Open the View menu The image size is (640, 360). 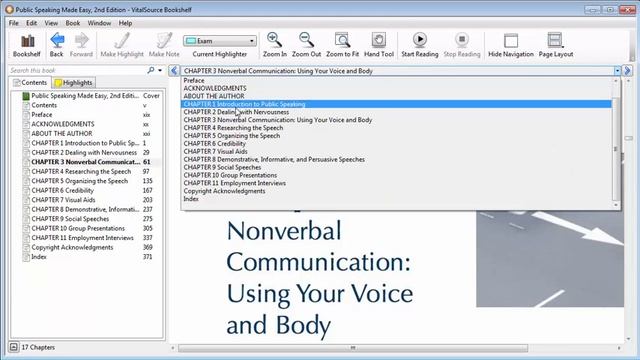point(51,23)
